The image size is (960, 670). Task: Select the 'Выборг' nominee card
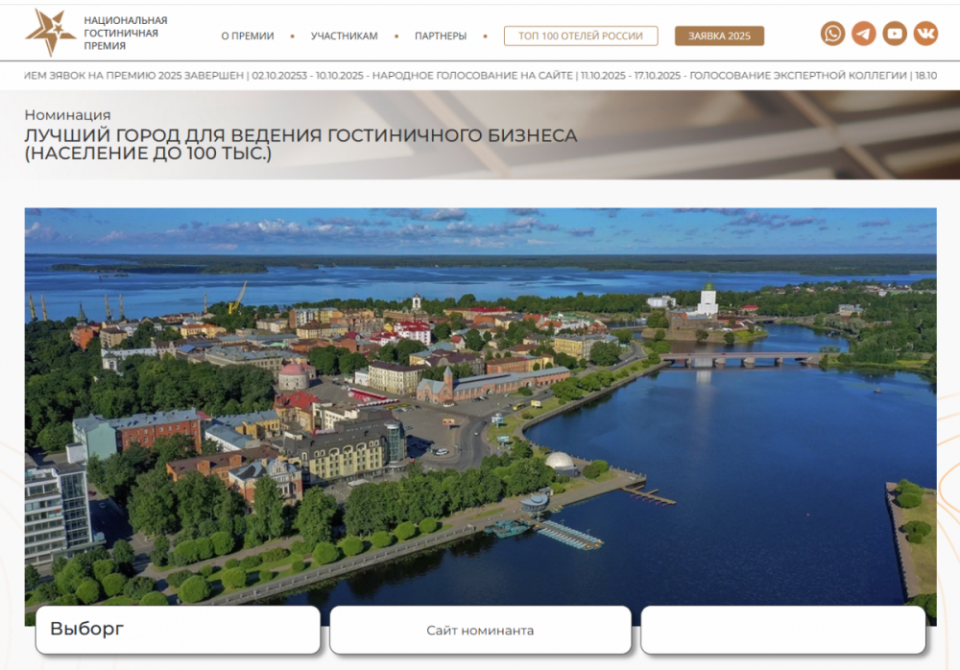[x=178, y=630]
